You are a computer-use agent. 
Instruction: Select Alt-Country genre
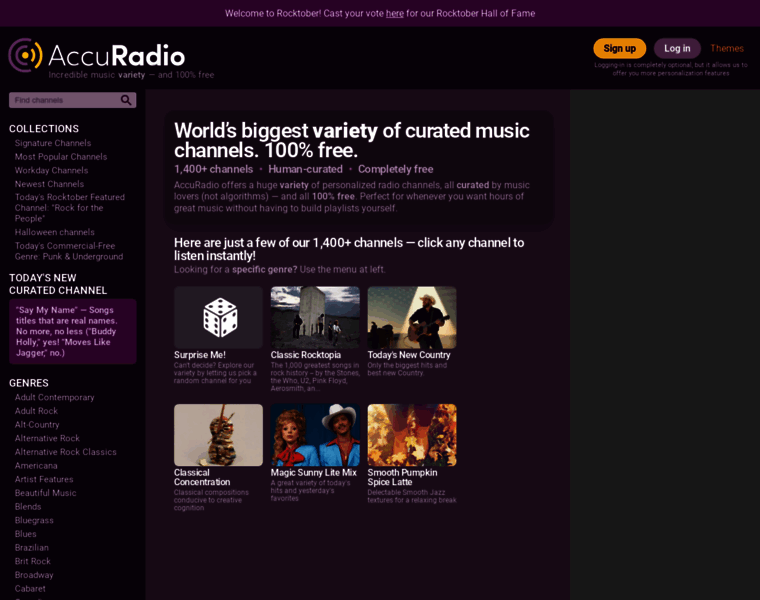pyautogui.click(x=37, y=425)
